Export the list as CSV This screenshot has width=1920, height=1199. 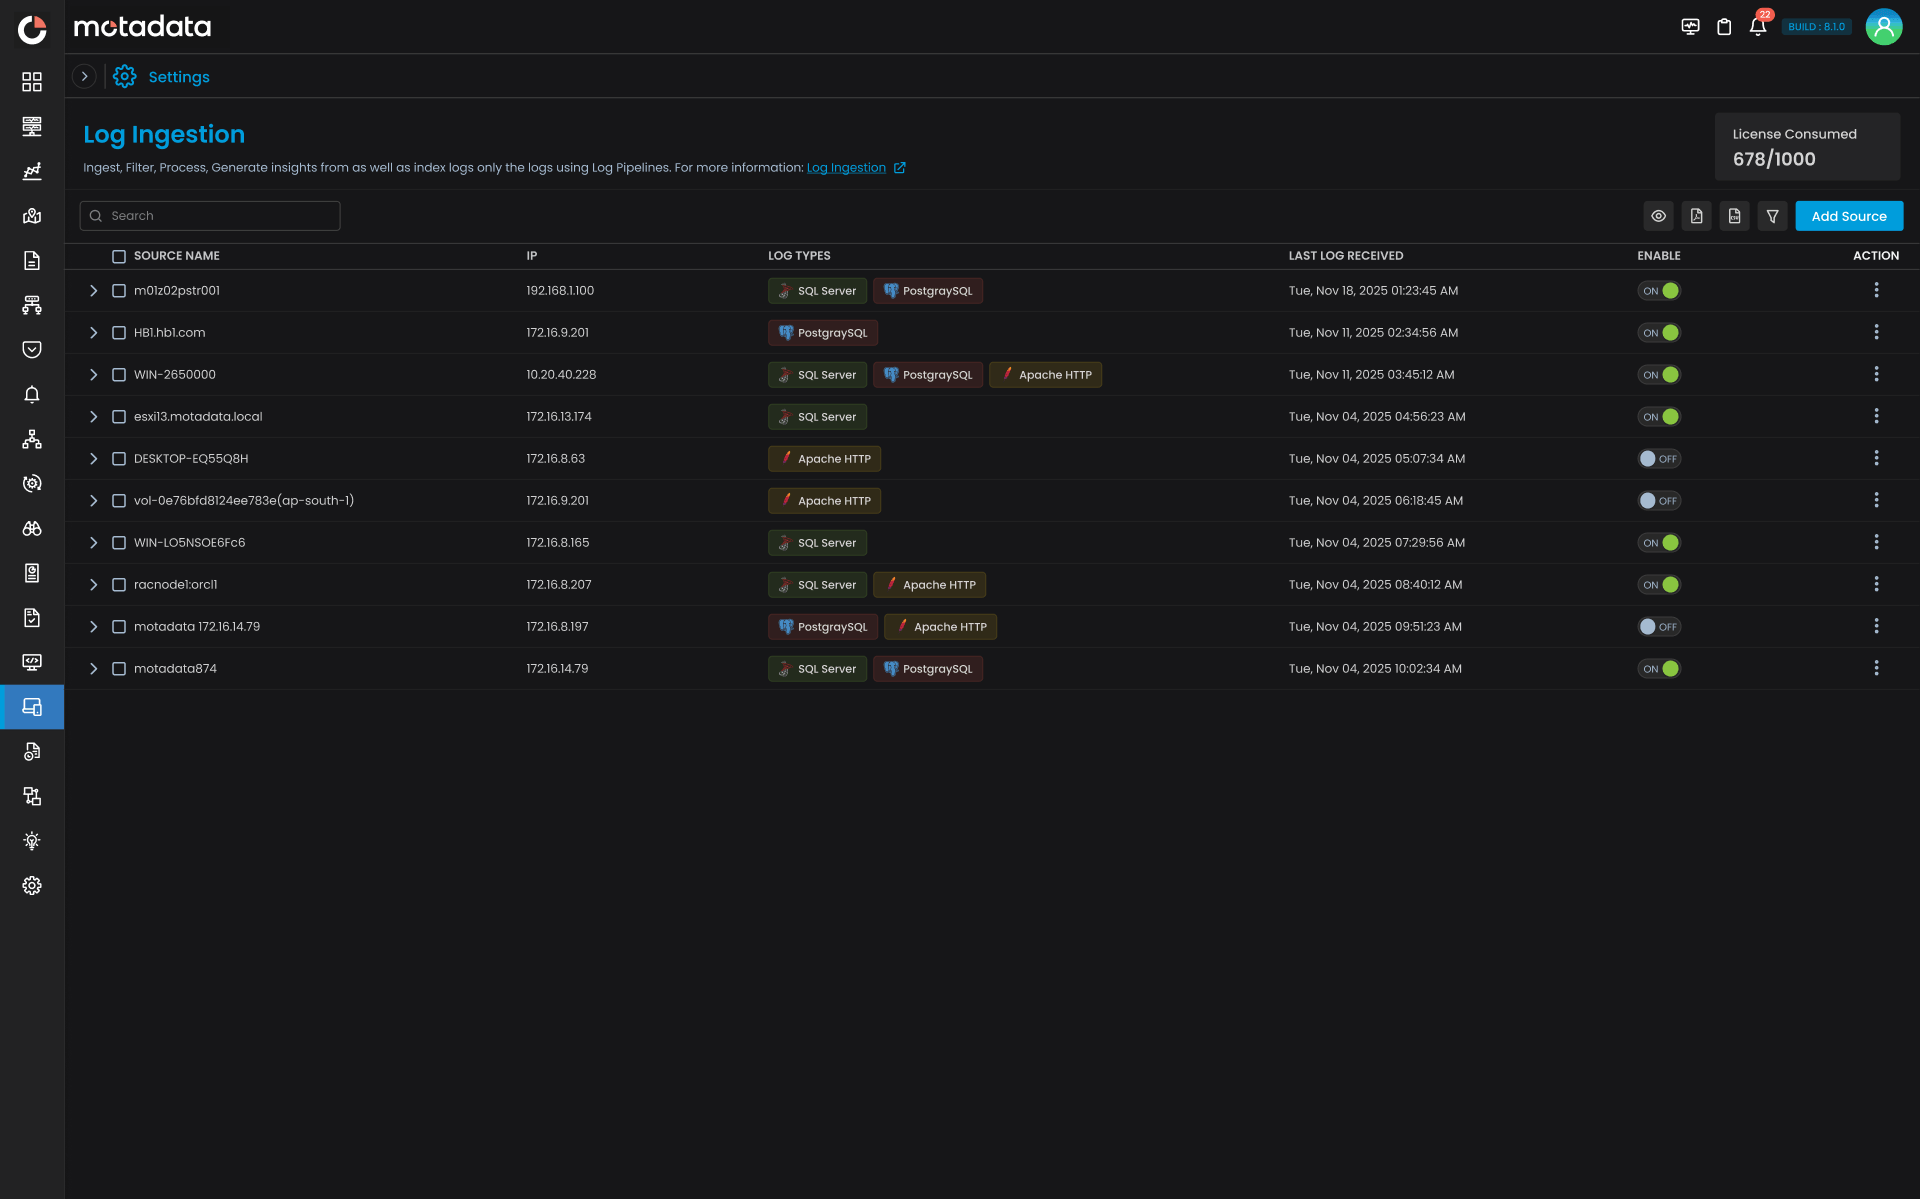coord(1734,216)
